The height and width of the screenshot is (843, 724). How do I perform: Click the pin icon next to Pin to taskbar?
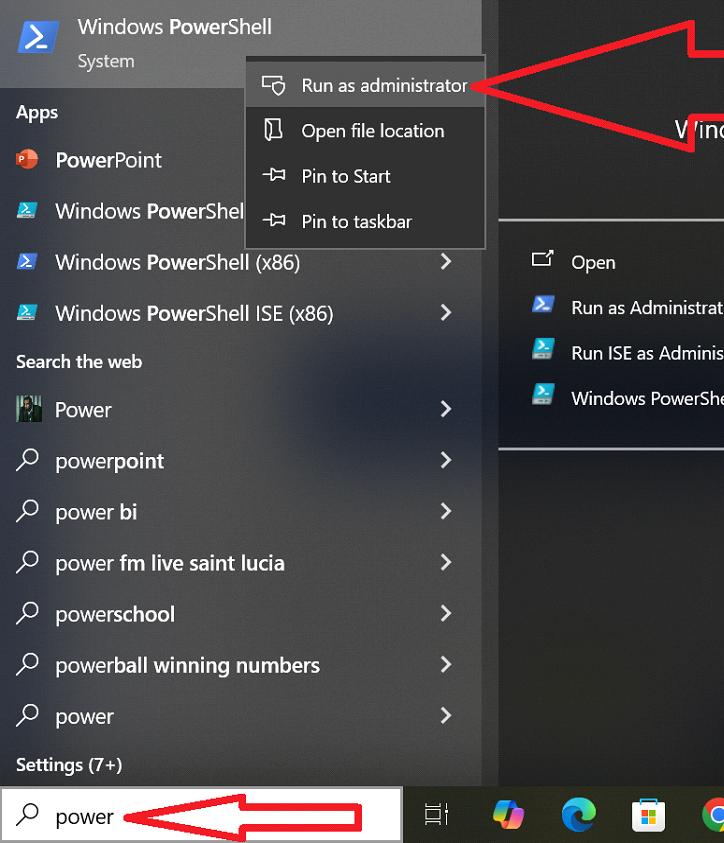274,220
